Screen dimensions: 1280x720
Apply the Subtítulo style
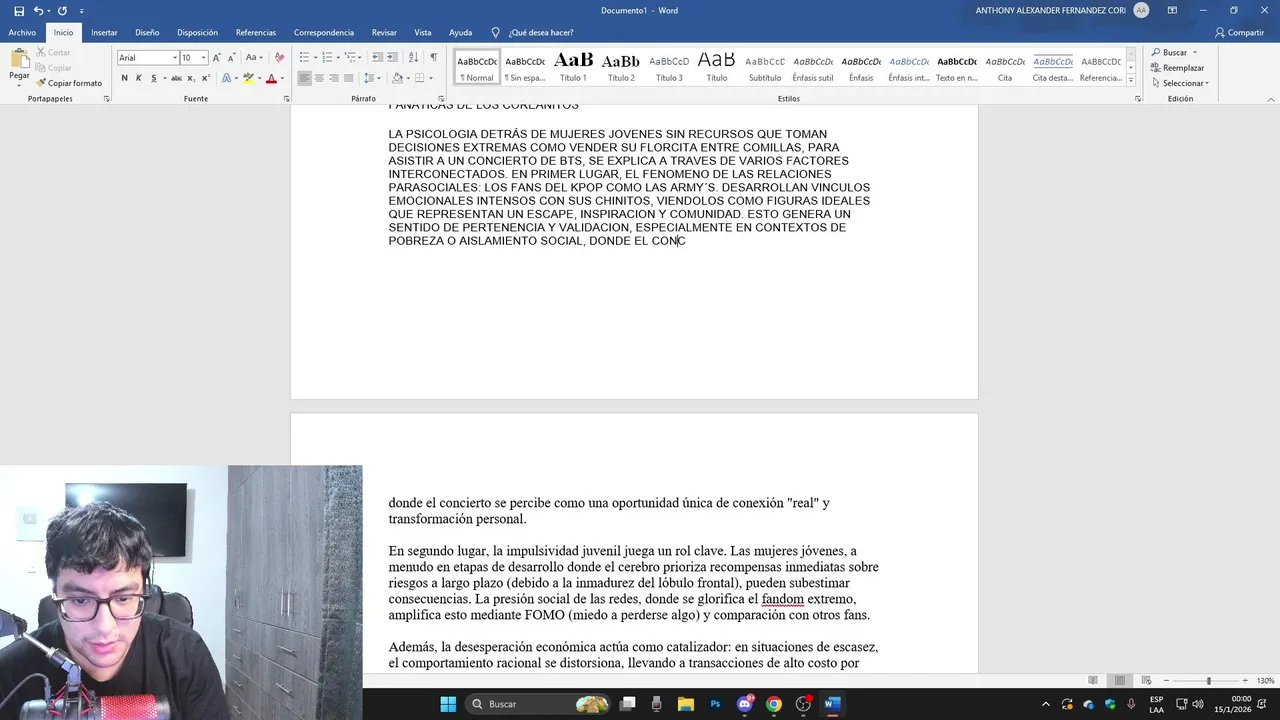765,67
